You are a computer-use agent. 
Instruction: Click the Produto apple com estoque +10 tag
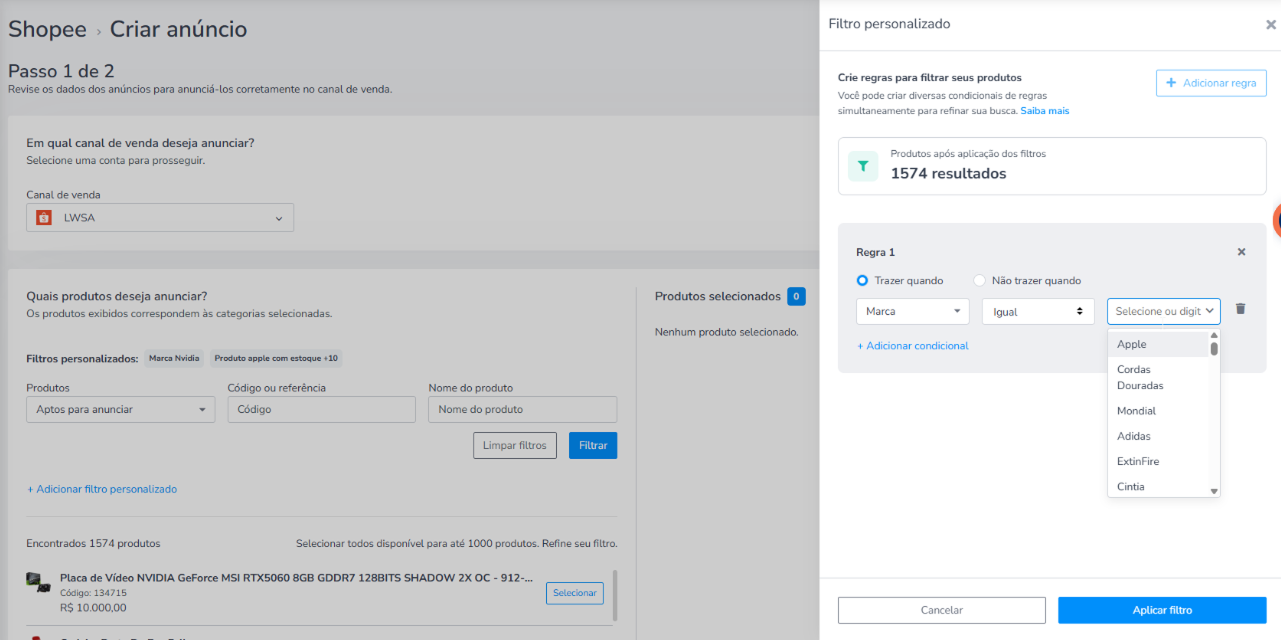pos(276,358)
